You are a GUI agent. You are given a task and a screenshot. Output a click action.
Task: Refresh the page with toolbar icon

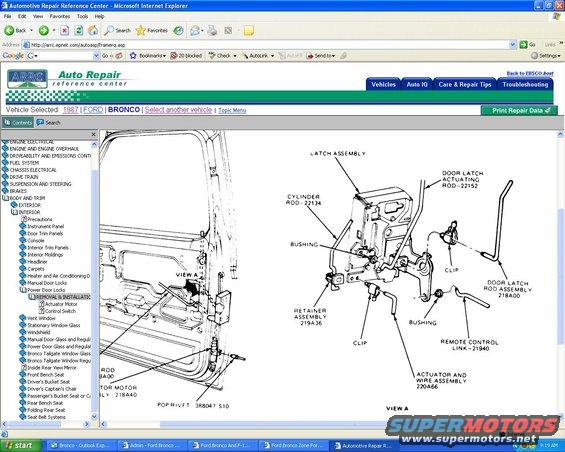79,31
